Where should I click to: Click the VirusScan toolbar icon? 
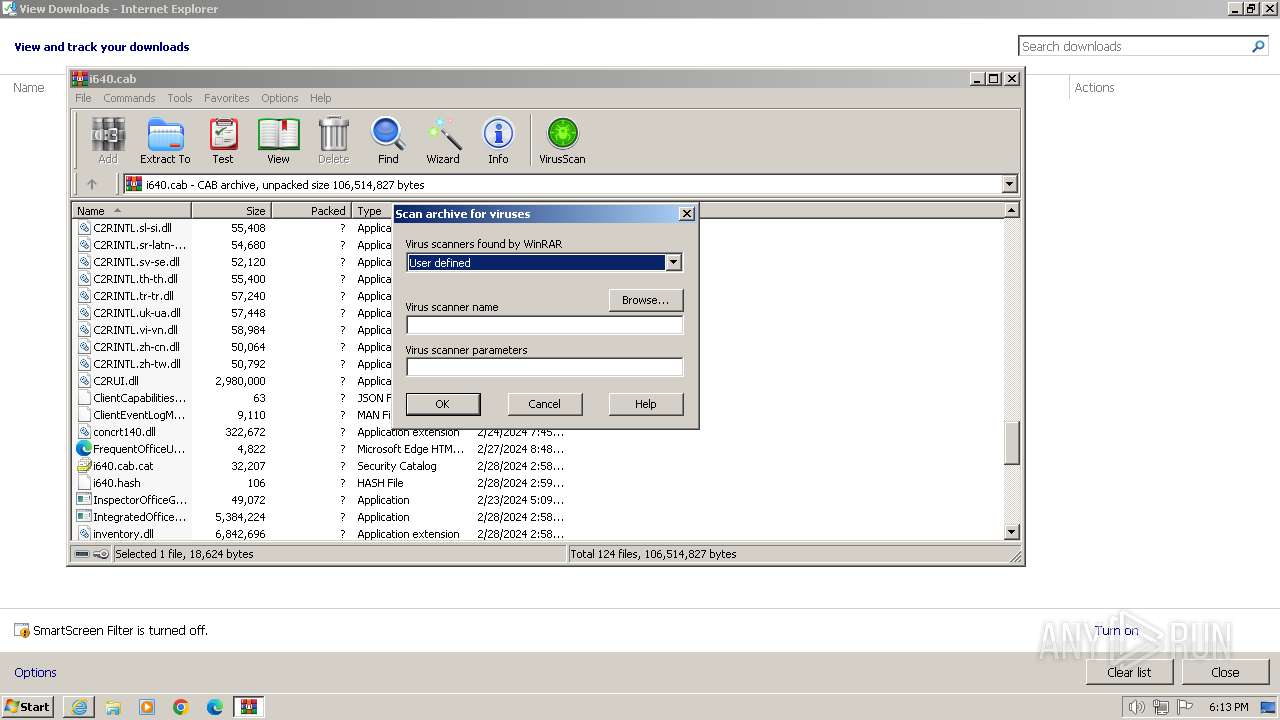[562, 140]
